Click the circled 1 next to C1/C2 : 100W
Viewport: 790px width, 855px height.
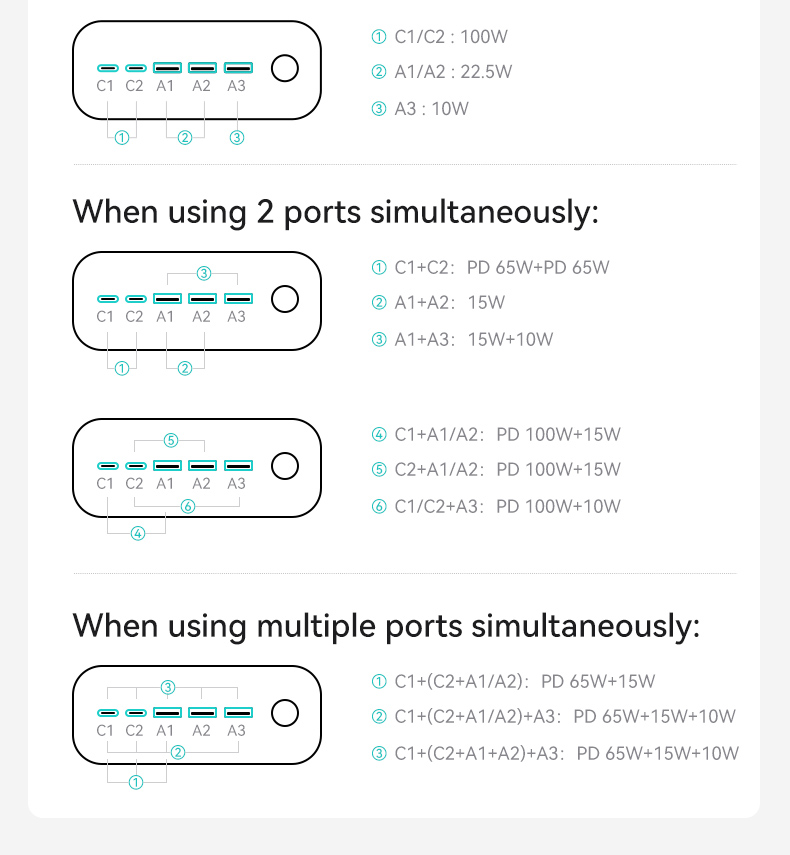click(x=379, y=37)
